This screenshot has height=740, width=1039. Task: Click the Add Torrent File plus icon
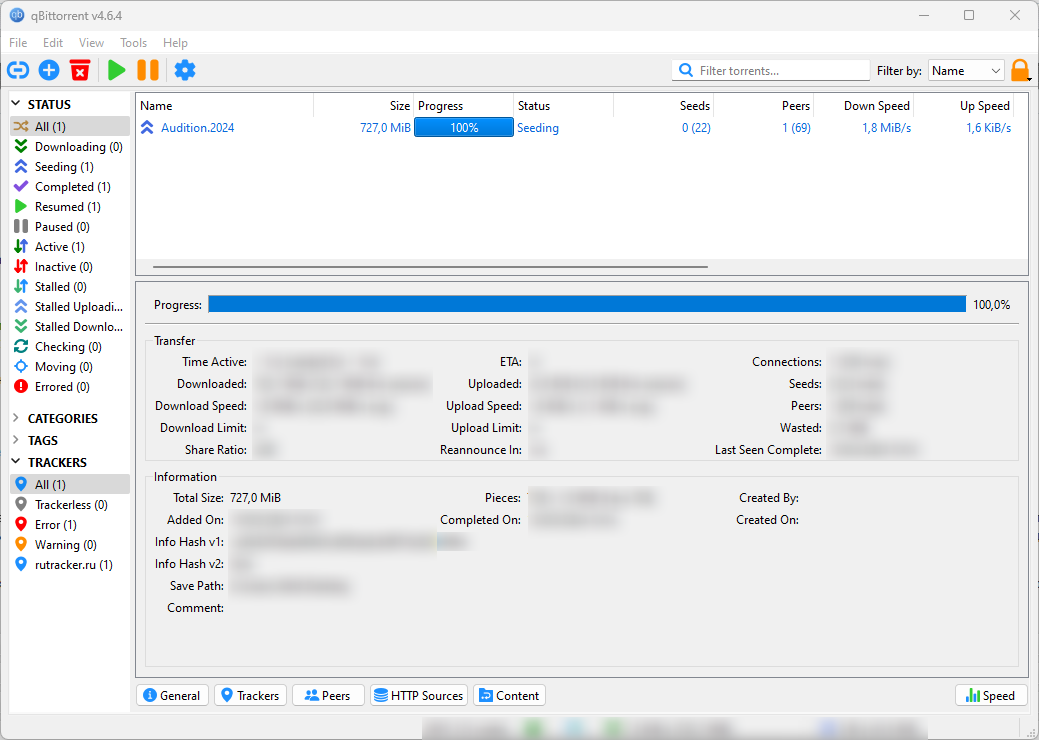[x=49, y=70]
